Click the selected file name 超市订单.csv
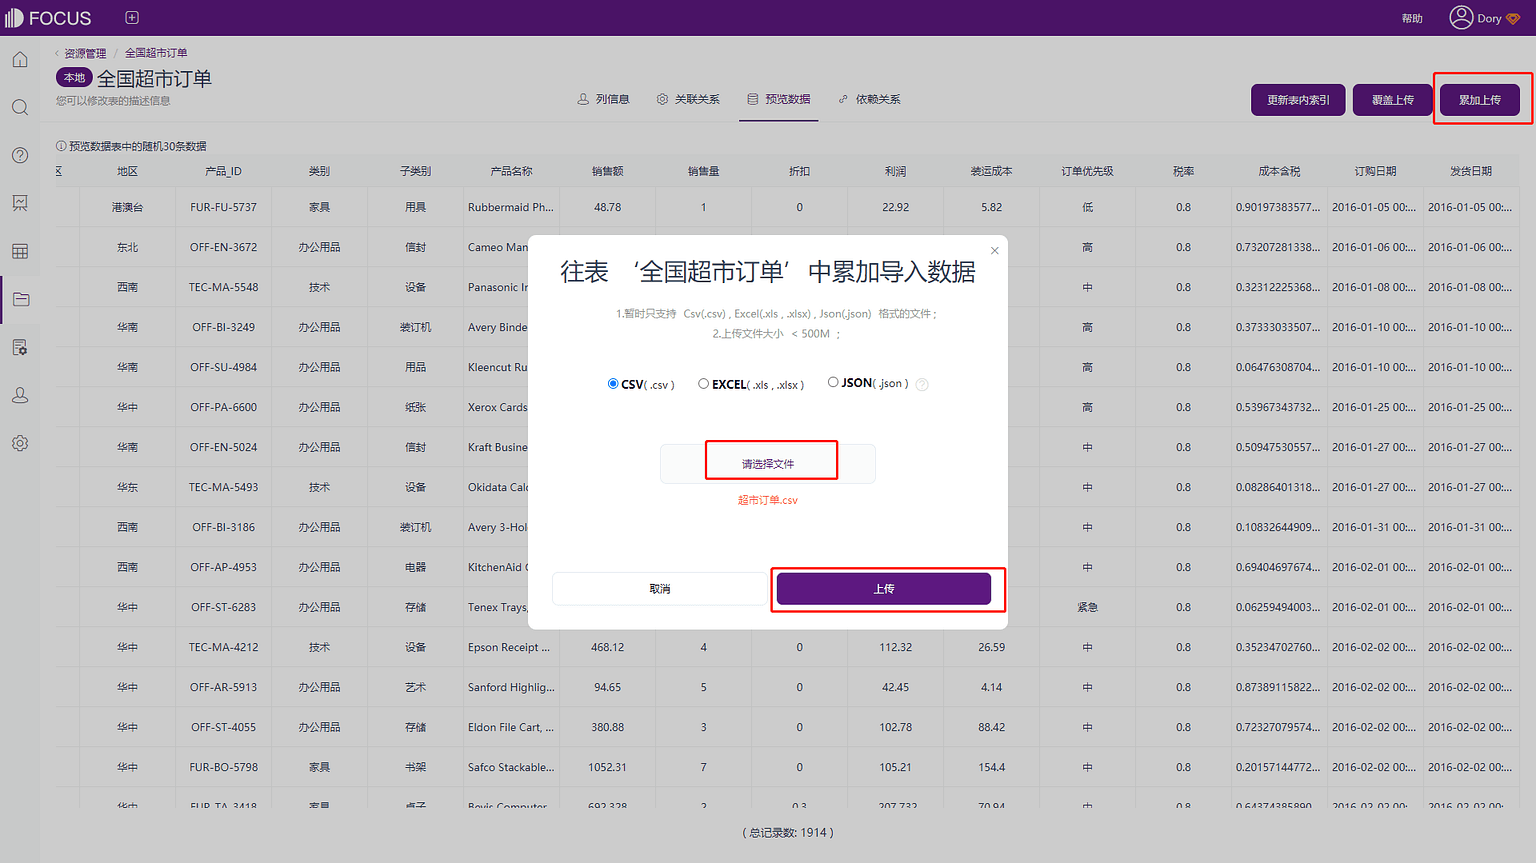The image size is (1536, 863). [x=768, y=500]
